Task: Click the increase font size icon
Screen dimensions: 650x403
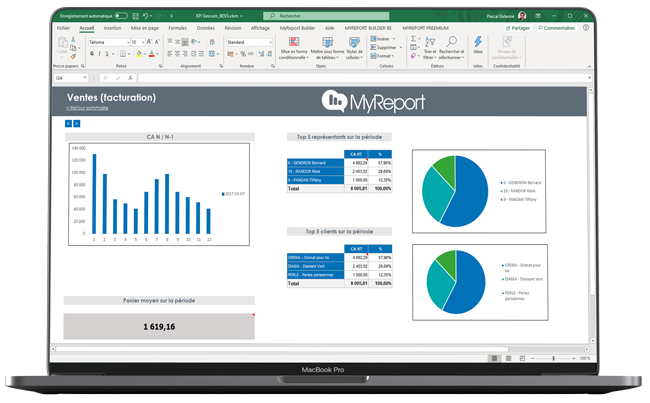Action: click(149, 42)
